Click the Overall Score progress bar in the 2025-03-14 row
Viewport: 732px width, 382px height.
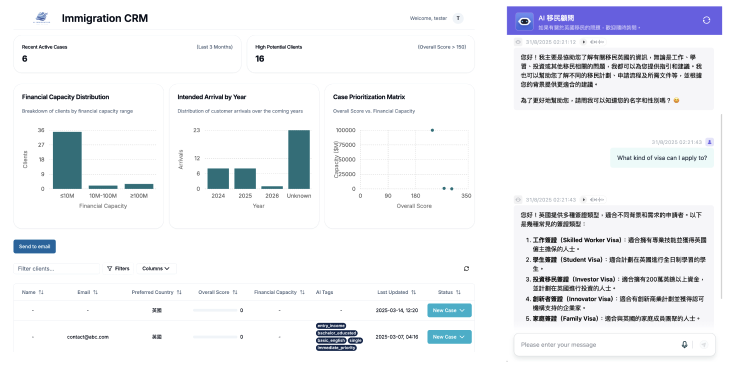215,310
